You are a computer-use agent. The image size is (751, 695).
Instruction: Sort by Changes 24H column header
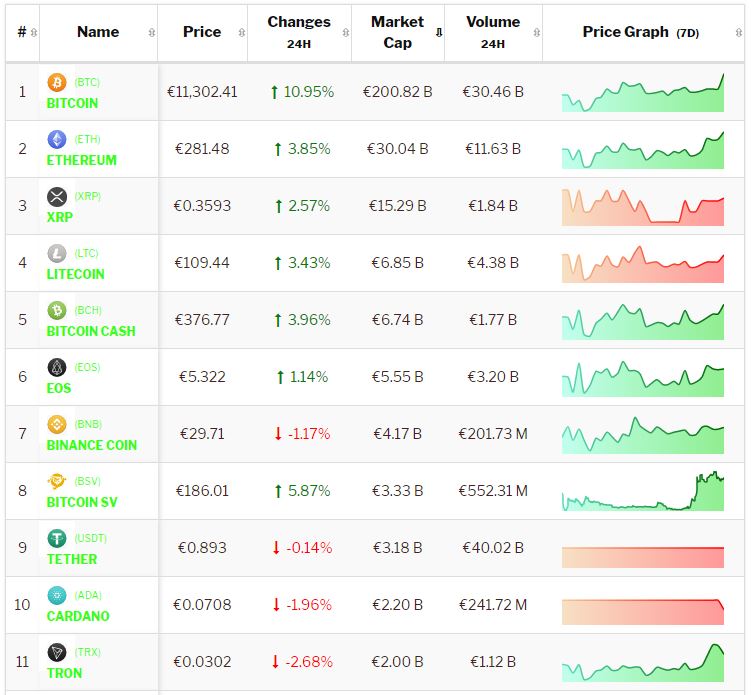click(298, 32)
